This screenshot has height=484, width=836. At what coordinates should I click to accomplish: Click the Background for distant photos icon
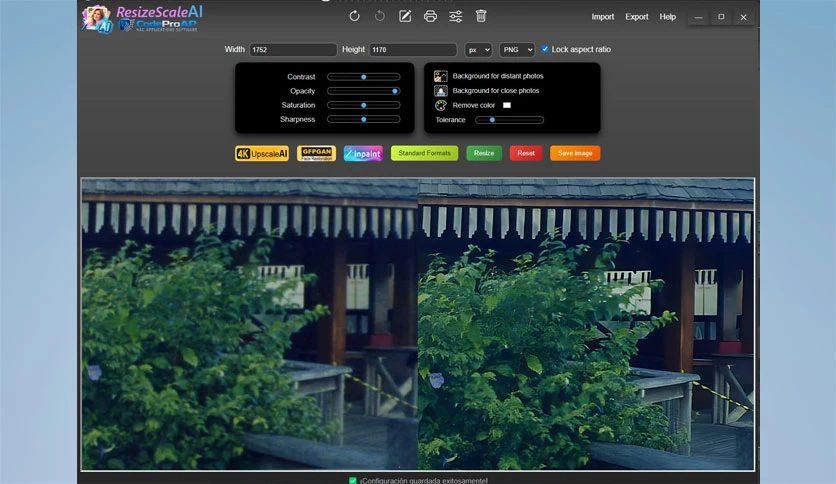point(440,76)
